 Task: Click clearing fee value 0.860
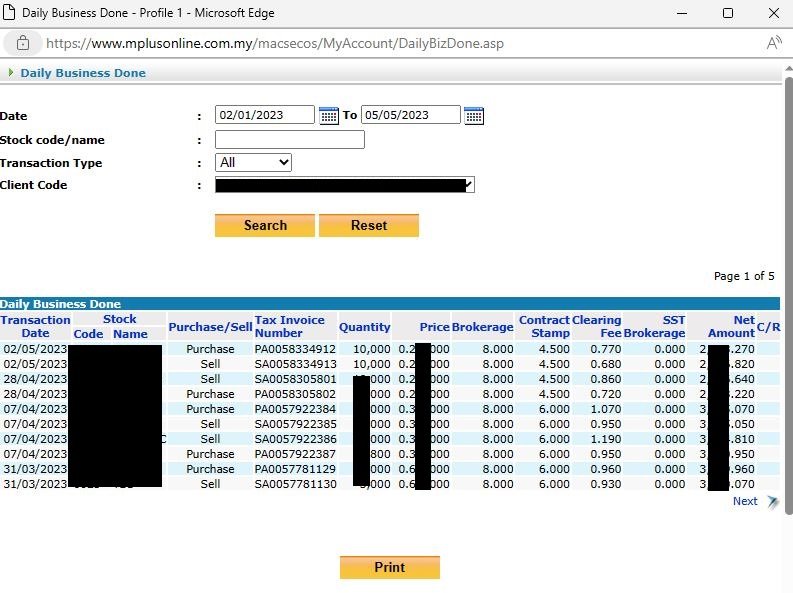tap(605, 379)
